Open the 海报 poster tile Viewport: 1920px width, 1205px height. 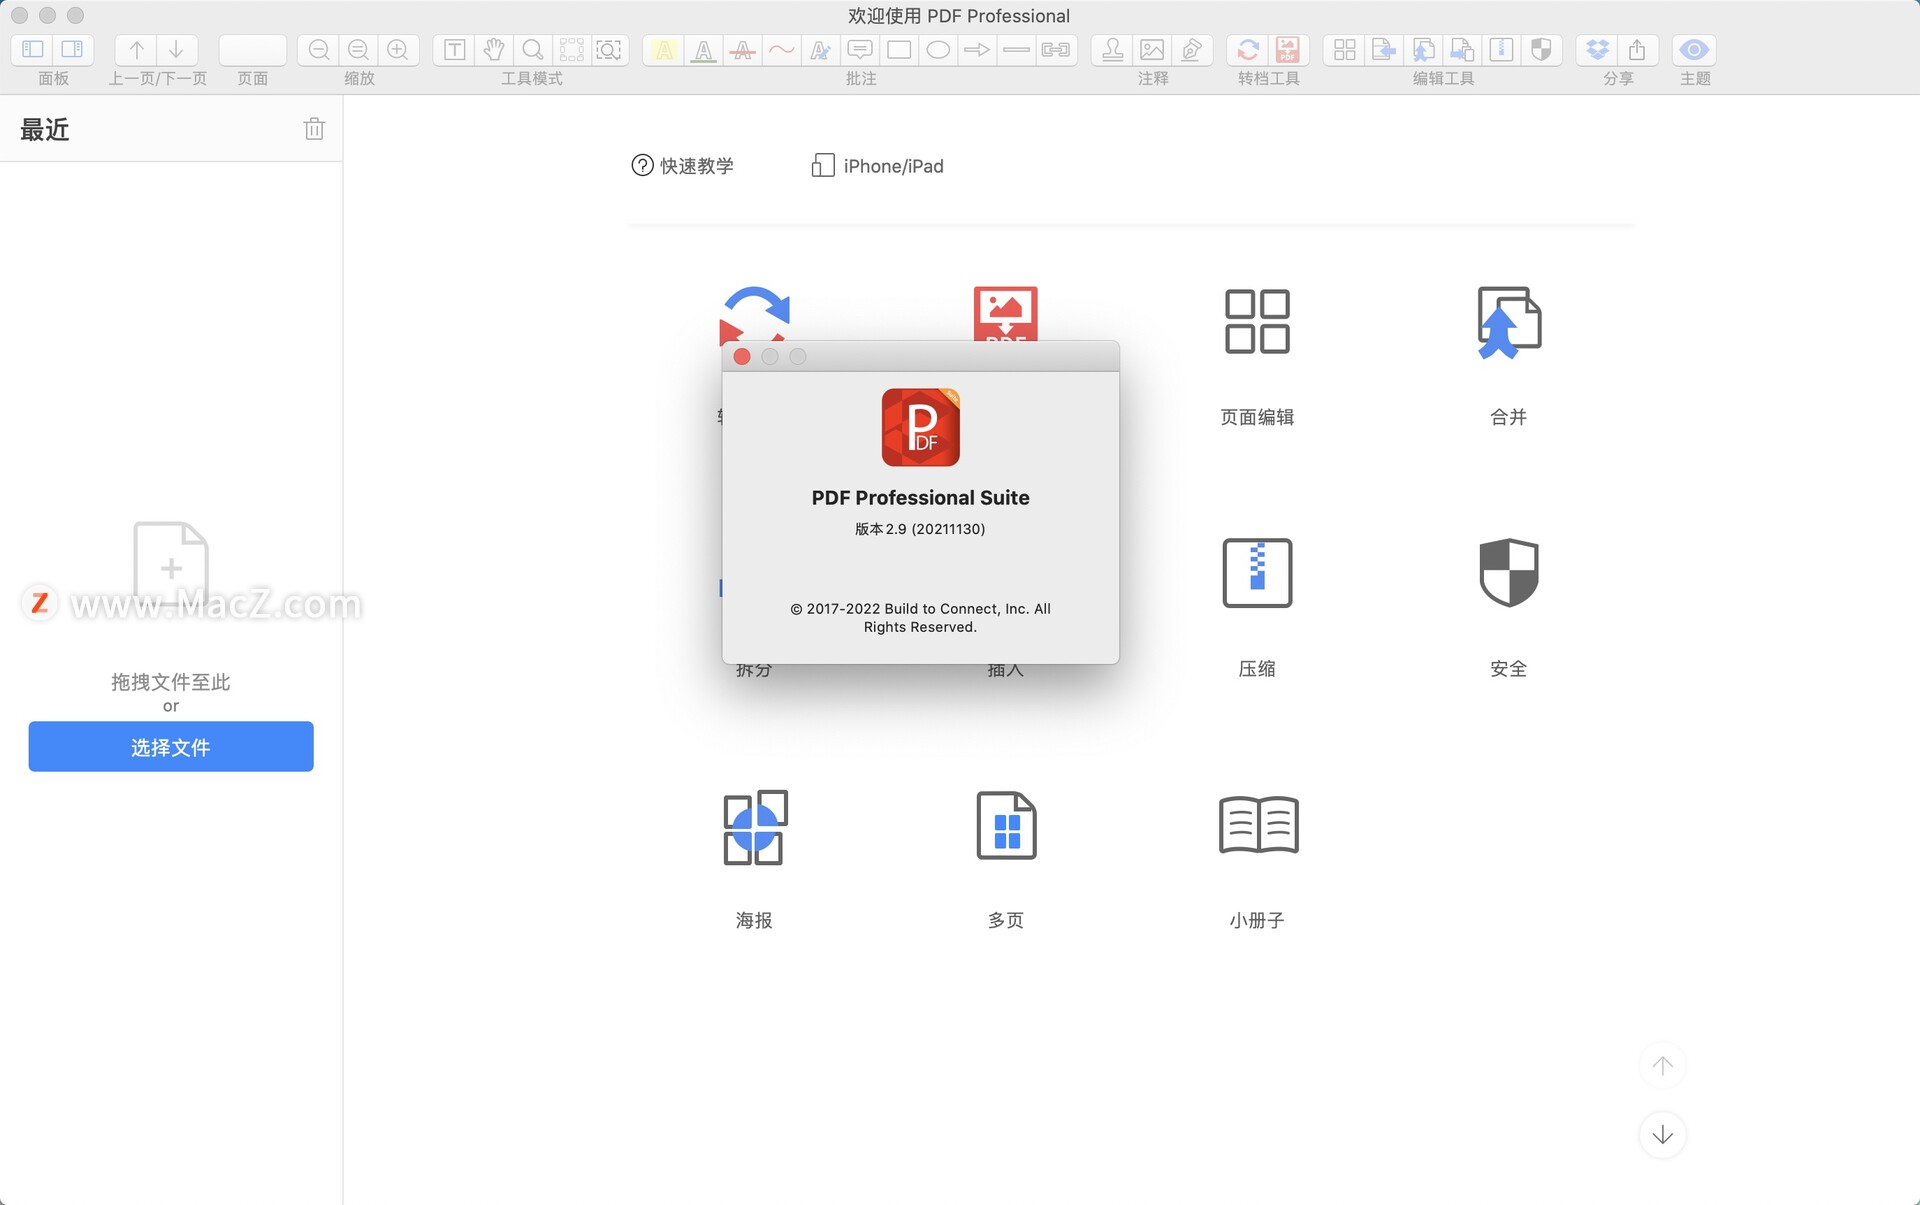754,859
